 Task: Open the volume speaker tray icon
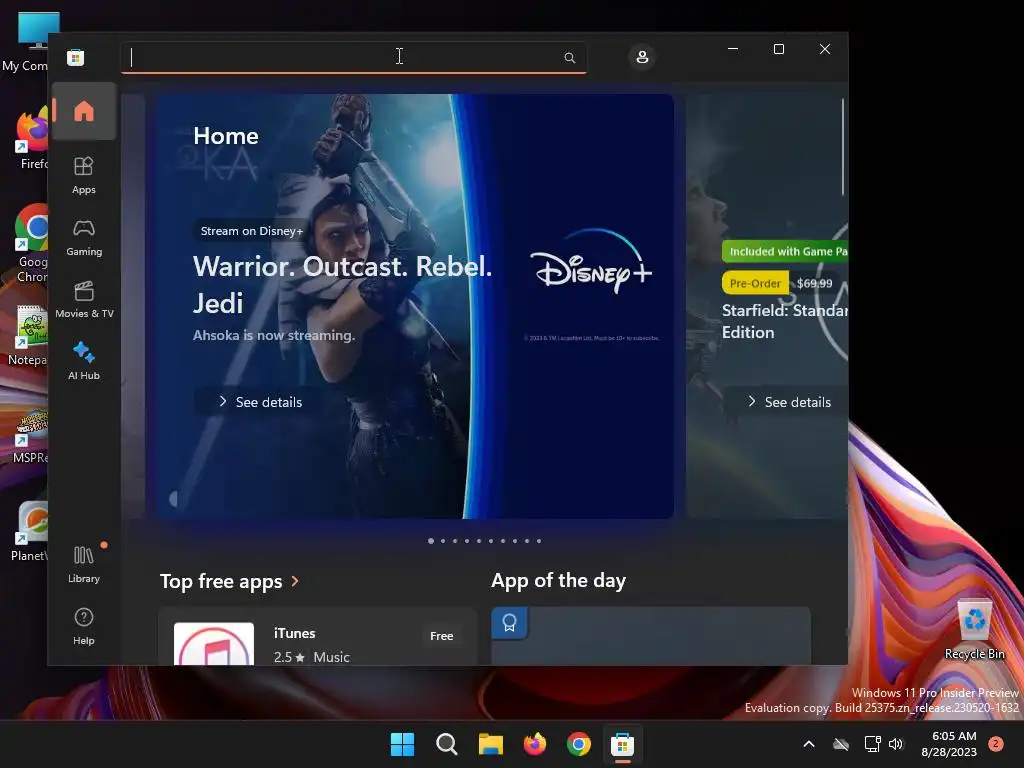(x=896, y=744)
